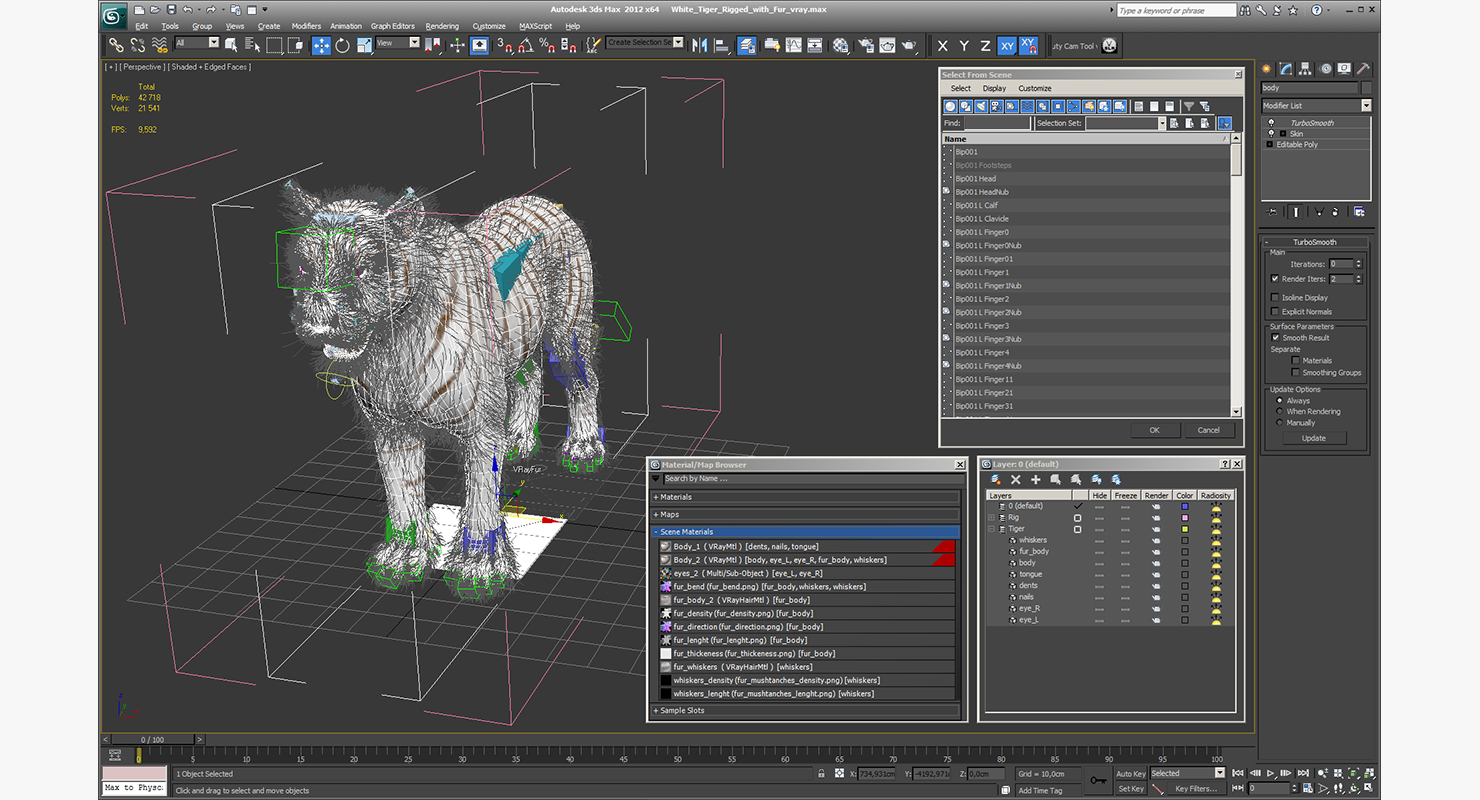Click the Tiger layer yellow color swatch
Viewport: 1480px width, 800px height.
pos(1185,529)
